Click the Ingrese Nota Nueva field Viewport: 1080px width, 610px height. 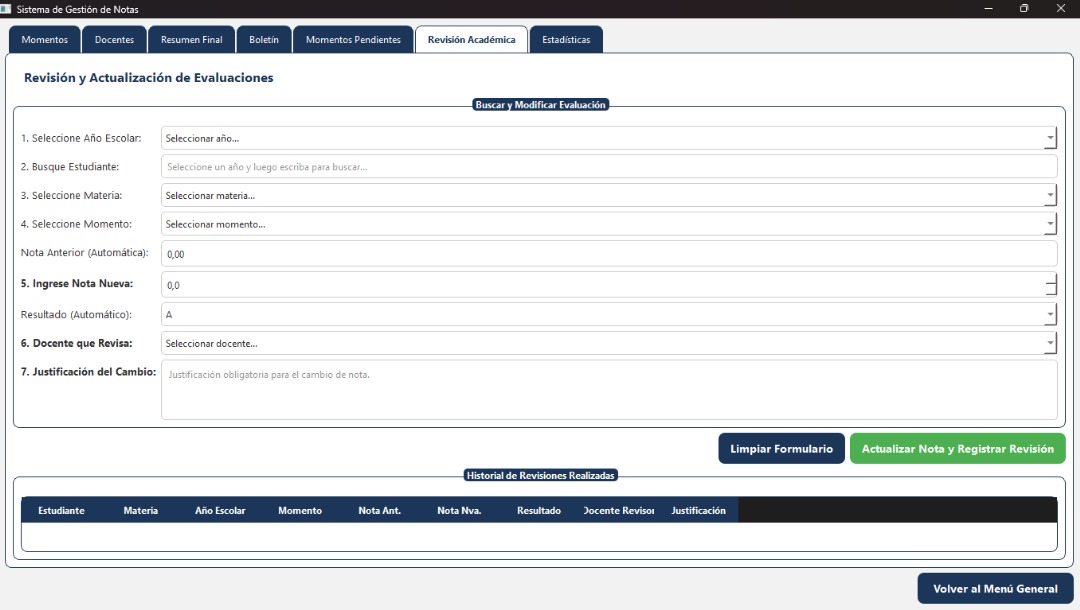[x=600, y=285]
